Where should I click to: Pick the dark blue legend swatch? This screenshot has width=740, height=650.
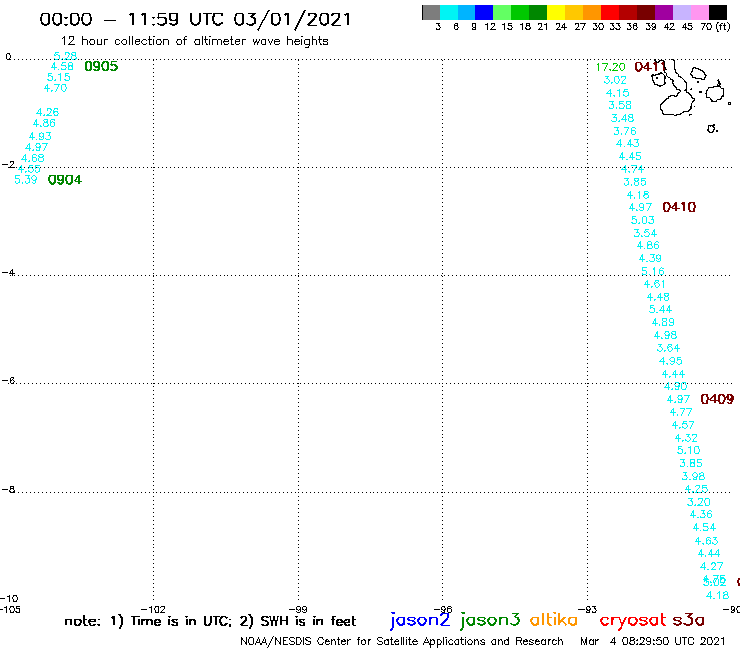pyautogui.click(x=484, y=12)
